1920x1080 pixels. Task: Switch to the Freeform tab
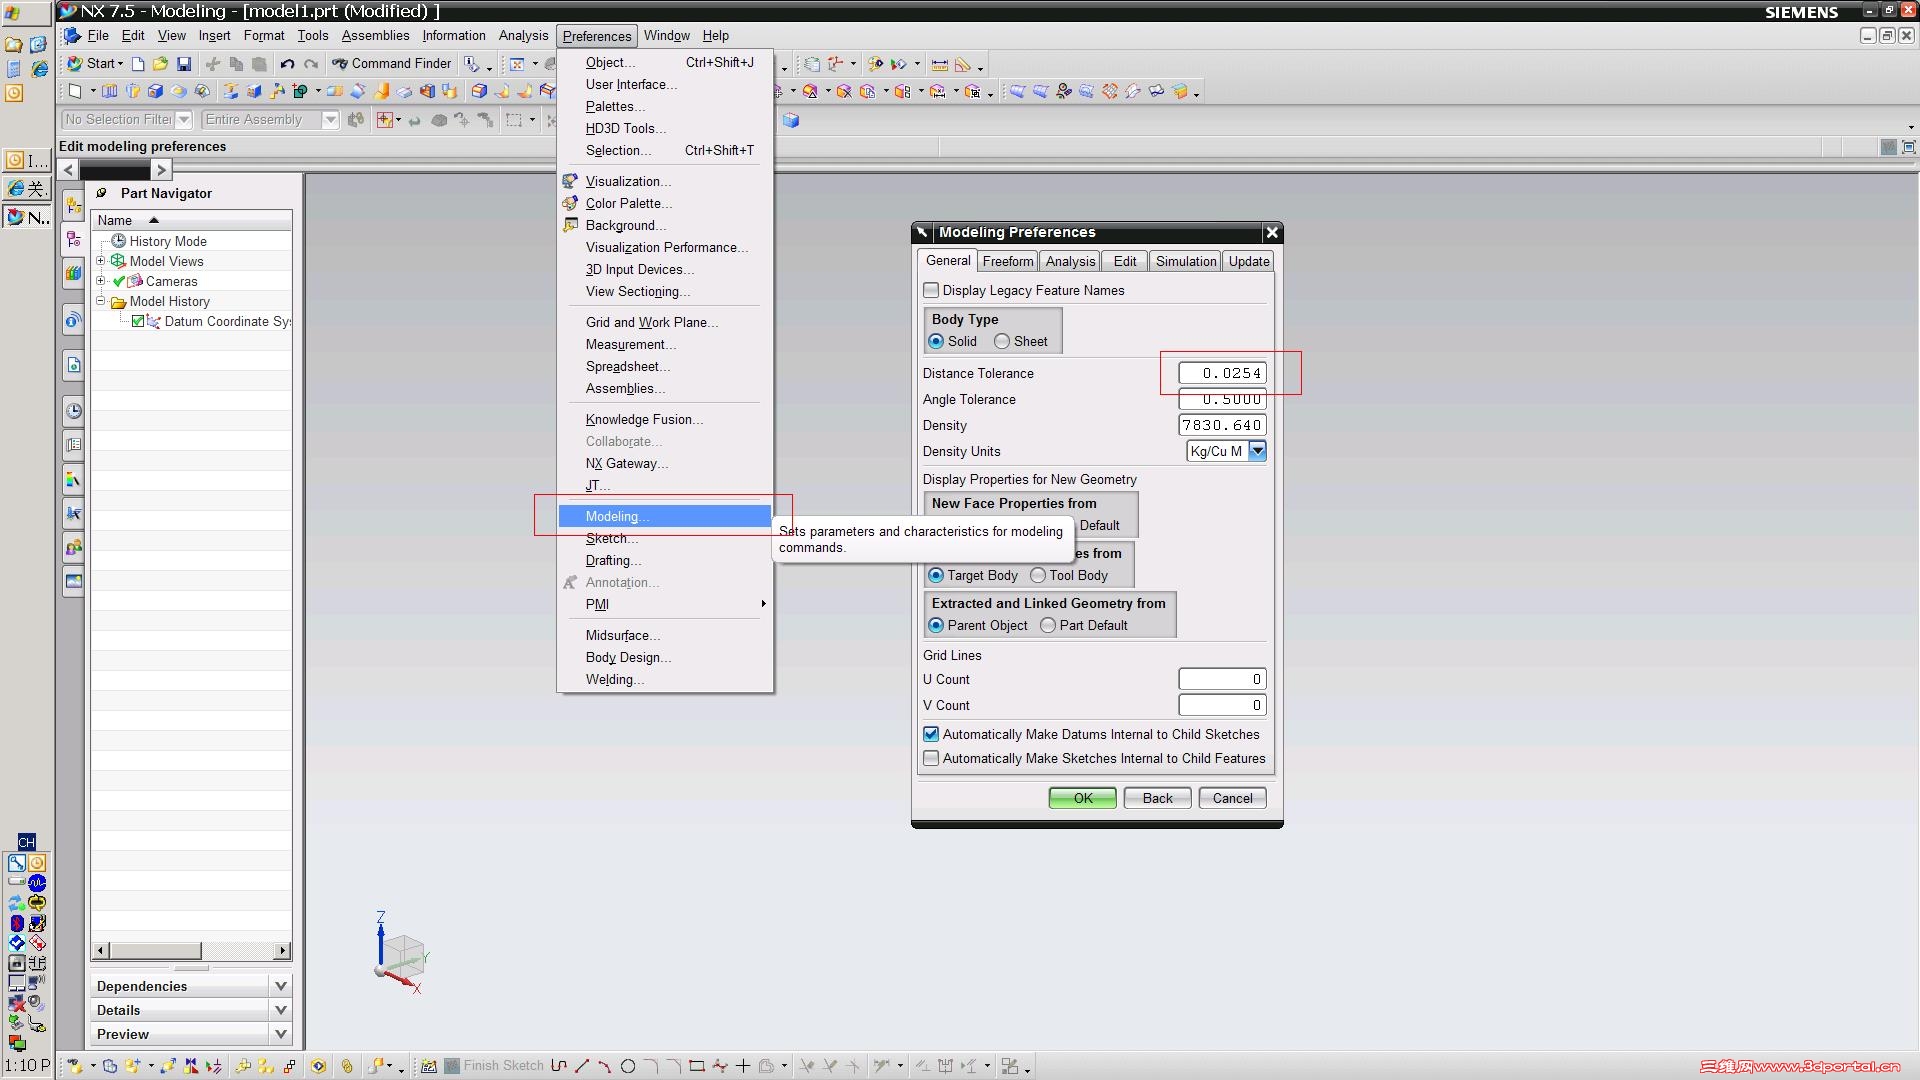[x=1007, y=261]
